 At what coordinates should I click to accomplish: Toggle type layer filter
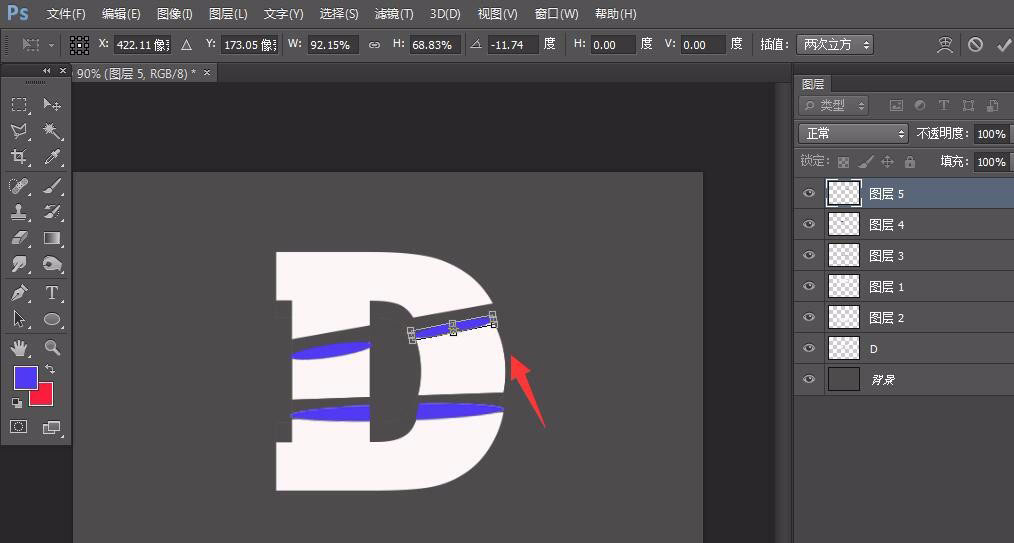pos(944,105)
